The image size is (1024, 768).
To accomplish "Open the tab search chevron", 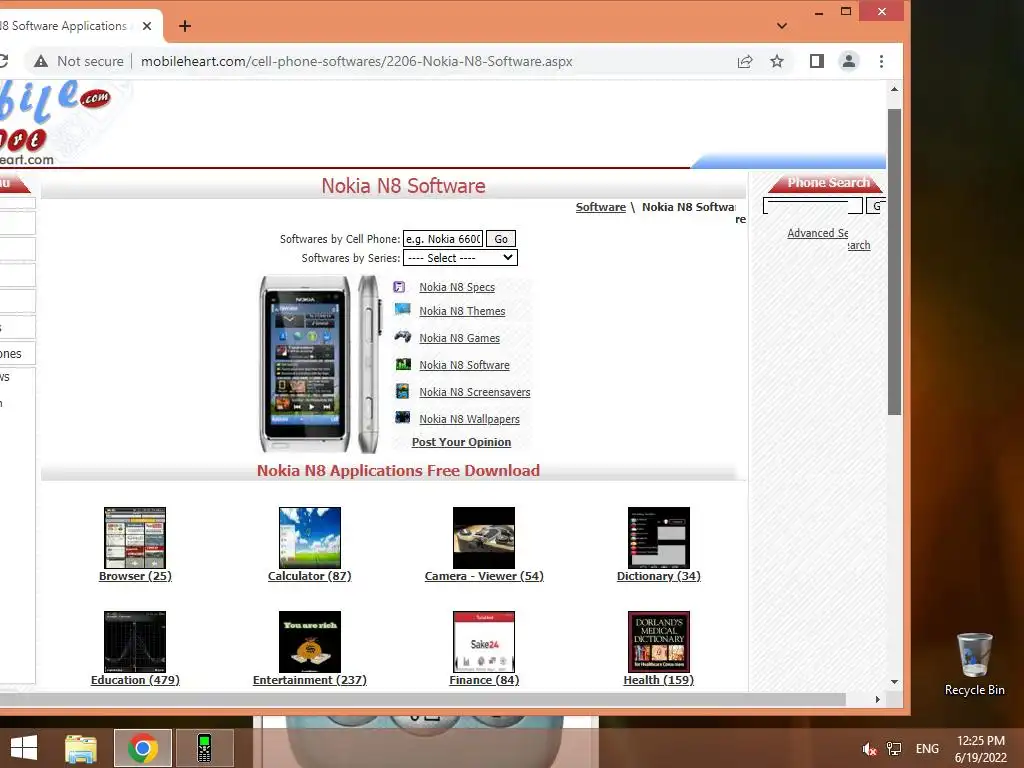I will [x=782, y=26].
